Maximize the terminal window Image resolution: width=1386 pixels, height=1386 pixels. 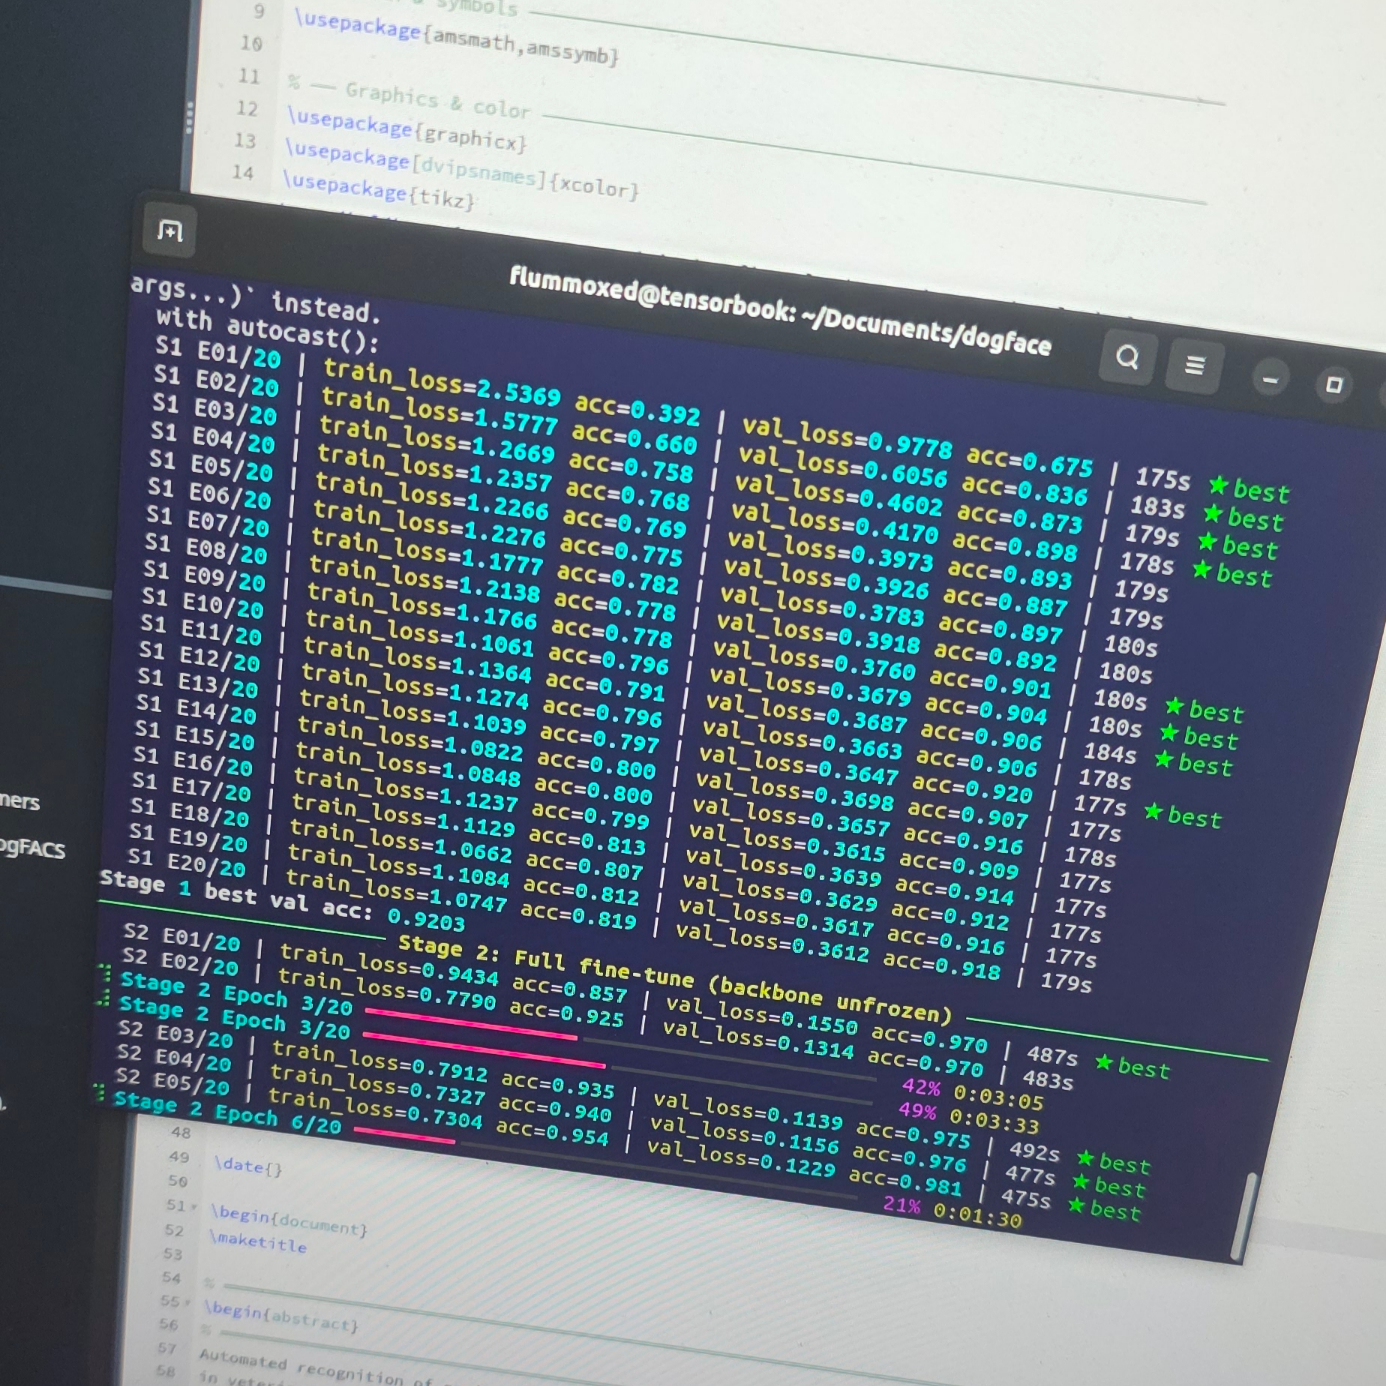tap(1334, 385)
